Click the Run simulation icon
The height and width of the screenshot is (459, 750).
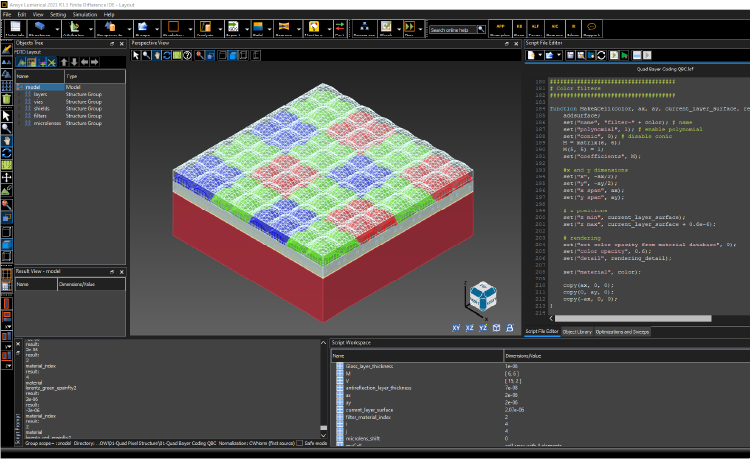coord(409,28)
